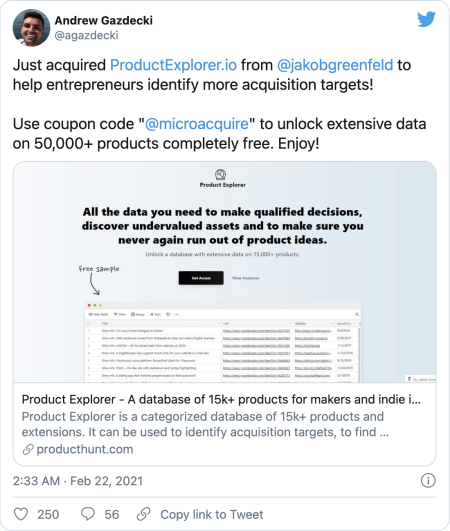Click the Twitter bird logo
Viewport: 450px width, 531px height.
(426, 19)
